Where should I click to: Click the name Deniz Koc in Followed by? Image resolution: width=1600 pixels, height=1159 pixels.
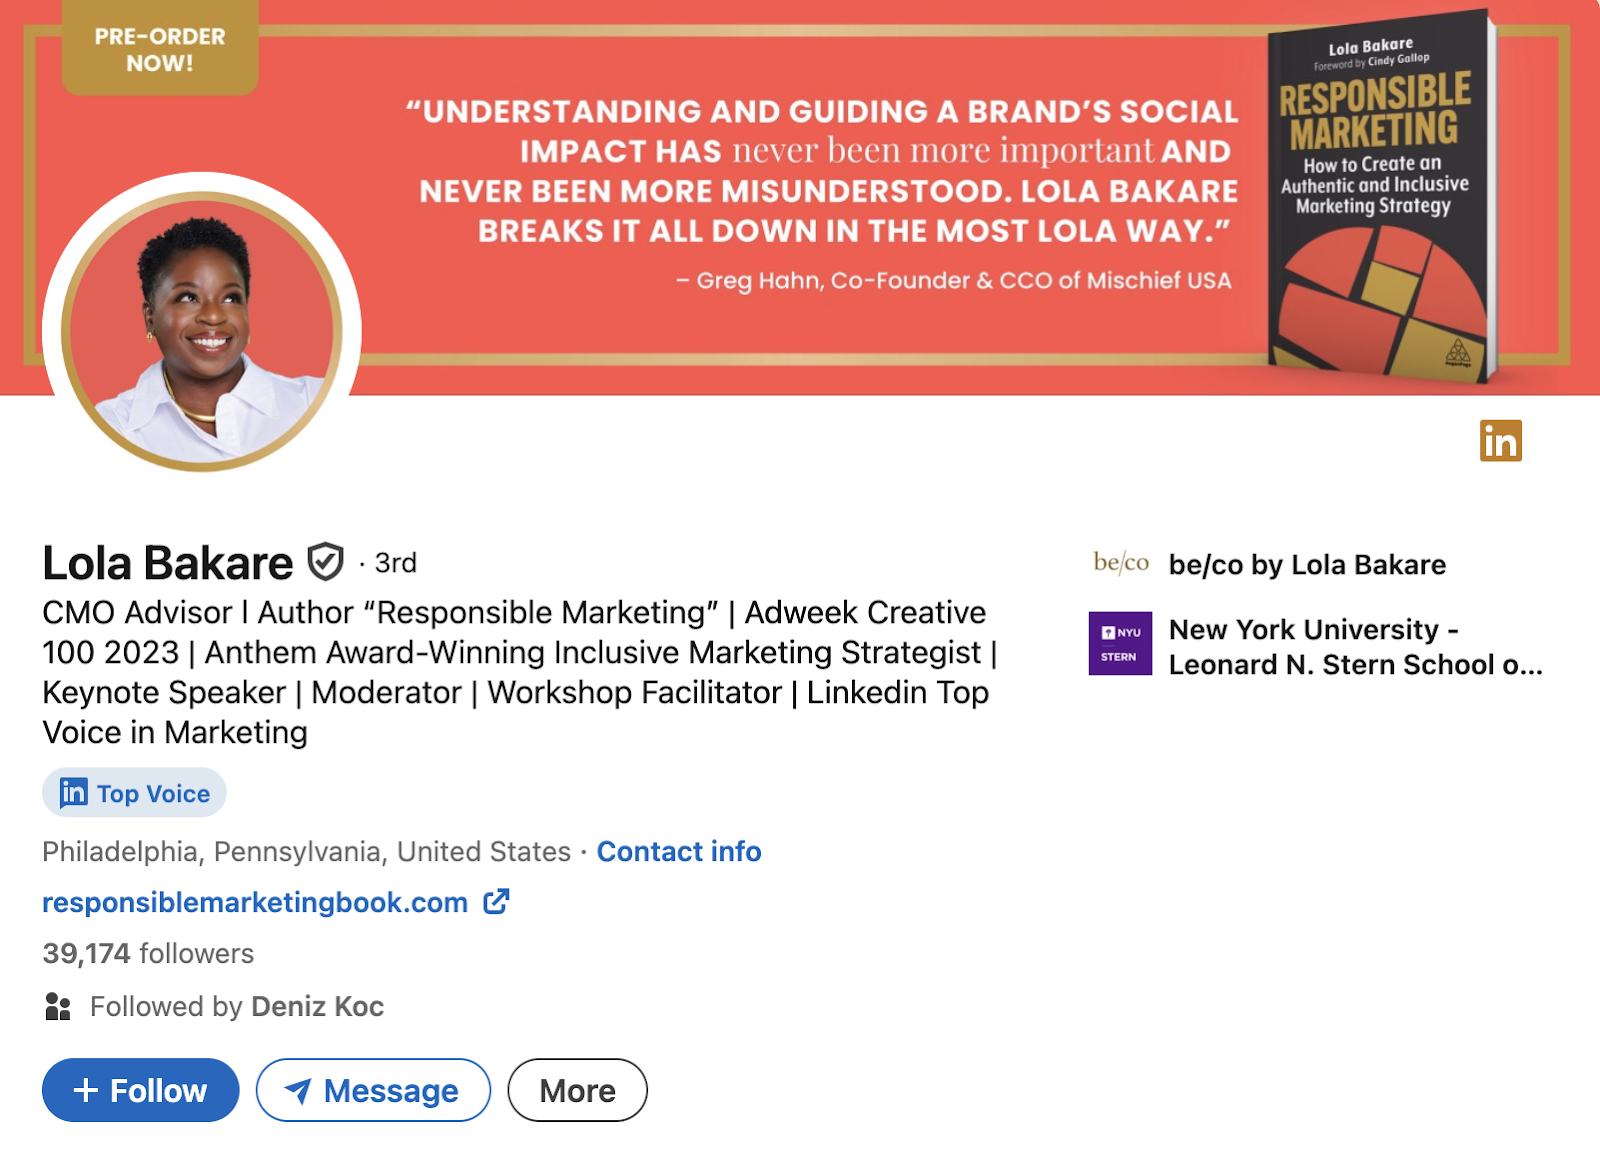pos(317,1006)
